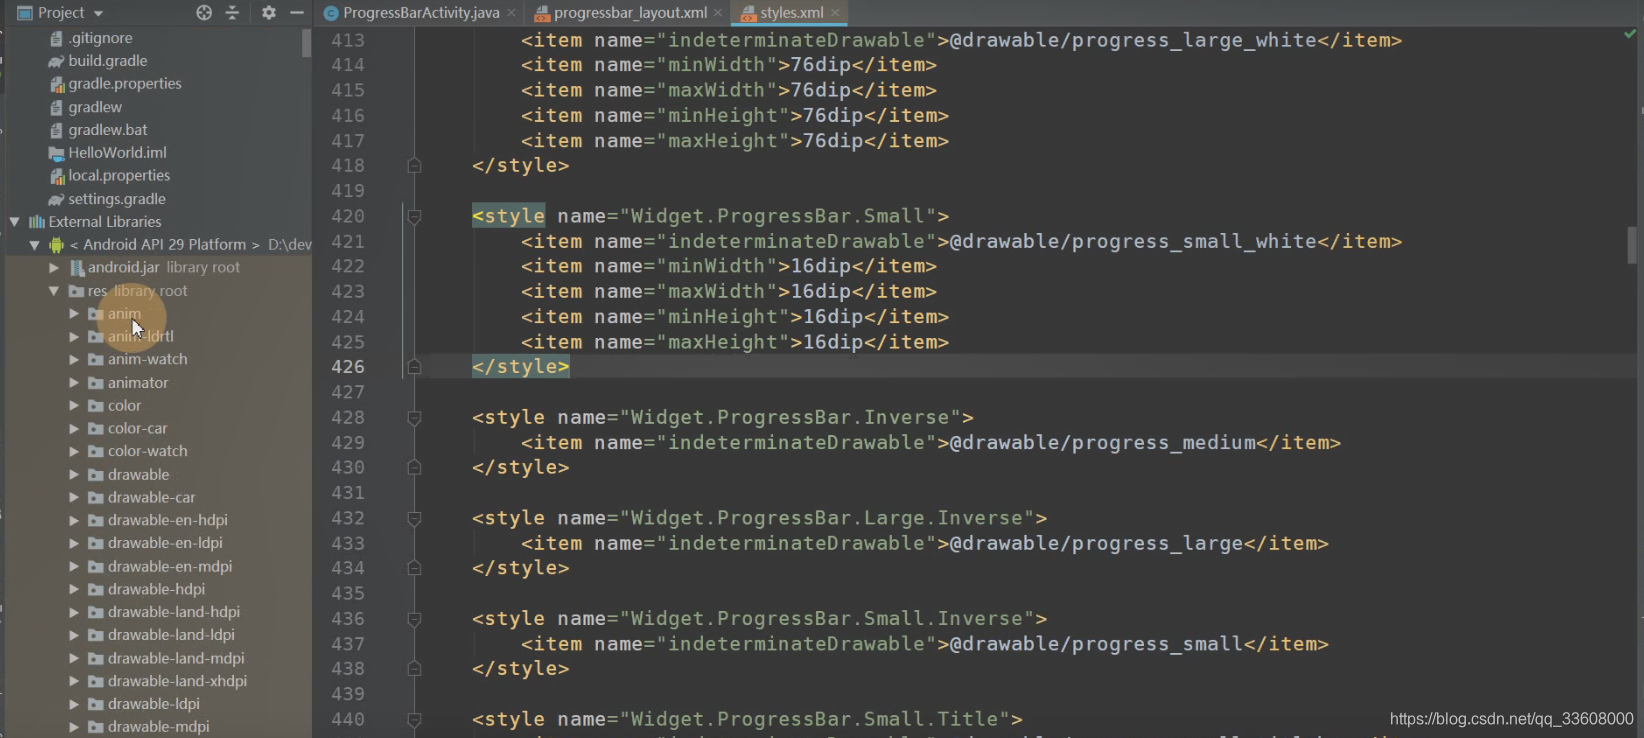
Task: Select drawable-en-hdpi folder
Action: click(x=167, y=521)
